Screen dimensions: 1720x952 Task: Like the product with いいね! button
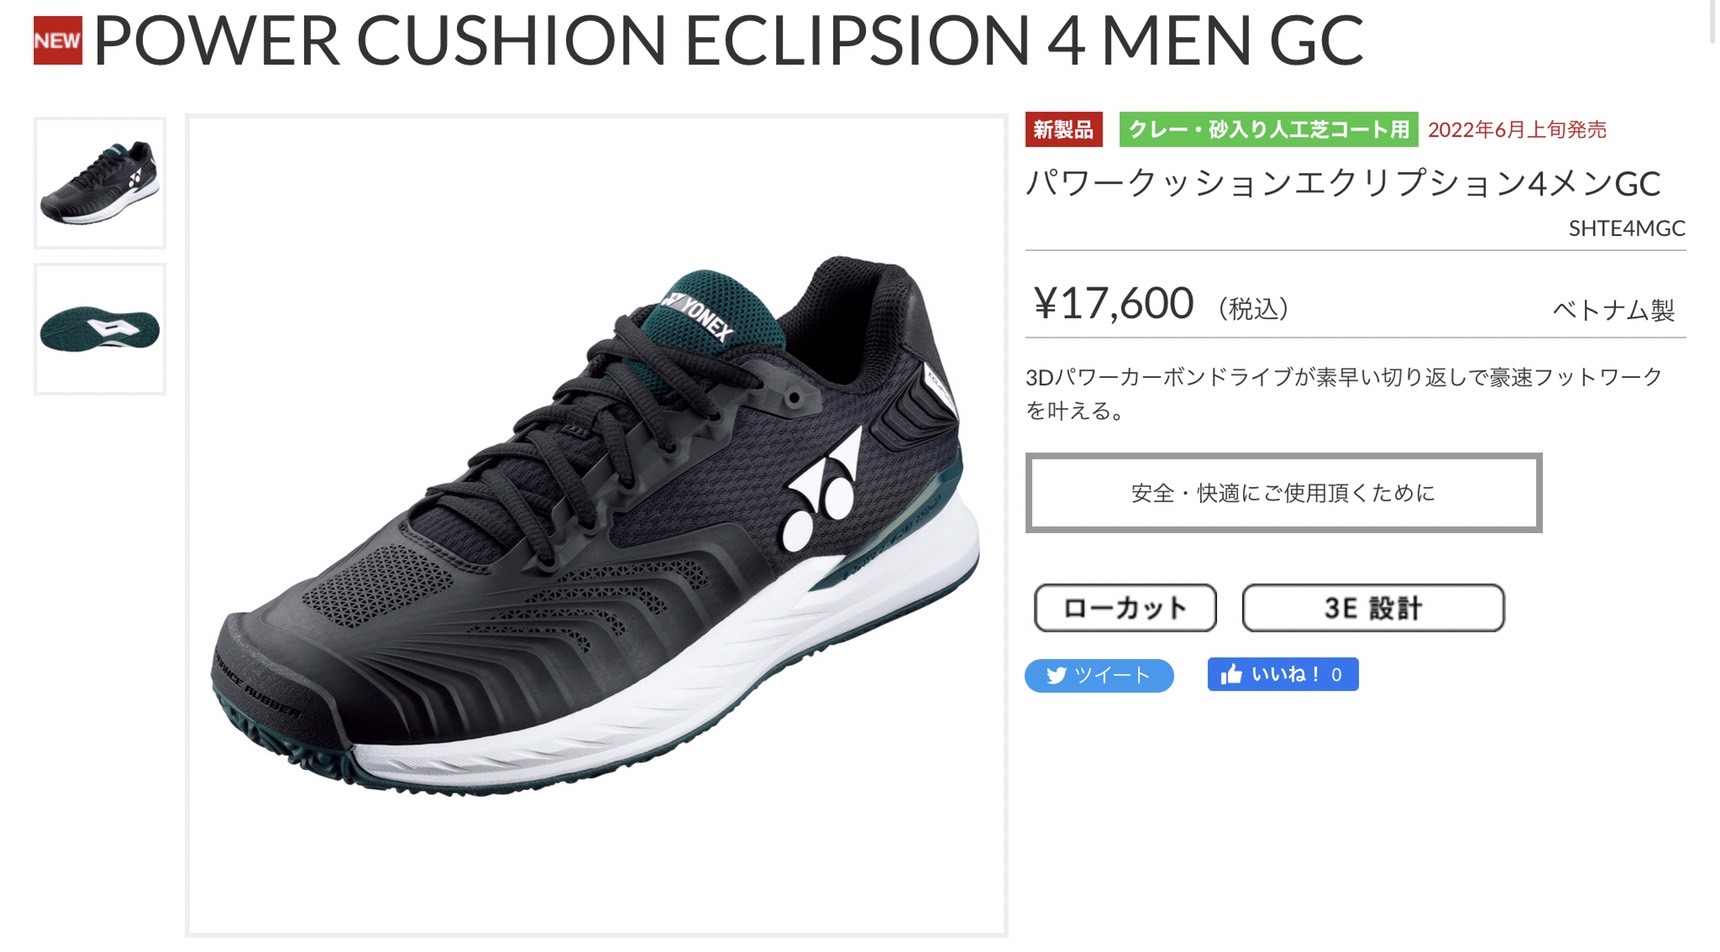[x=1283, y=674]
